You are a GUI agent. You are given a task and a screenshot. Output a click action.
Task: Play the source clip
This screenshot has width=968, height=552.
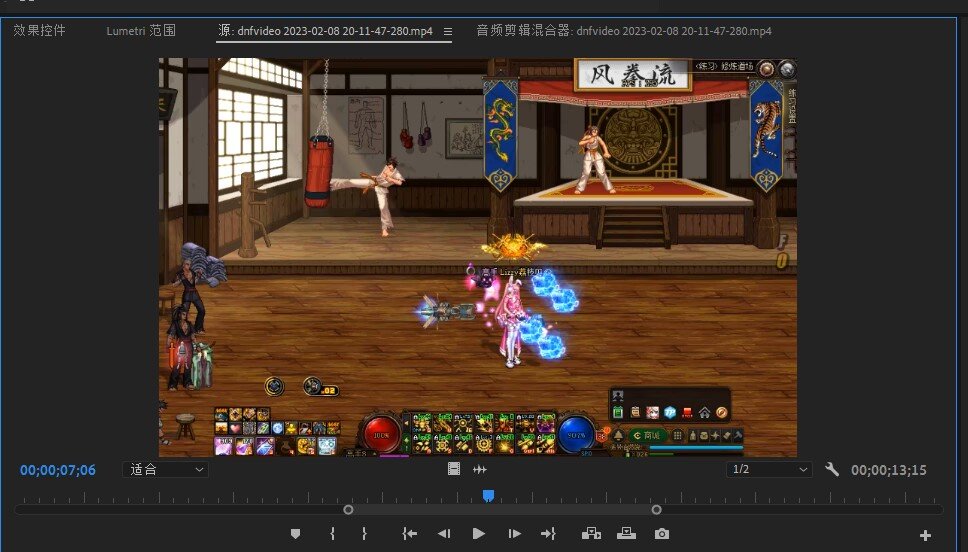(478, 533)
